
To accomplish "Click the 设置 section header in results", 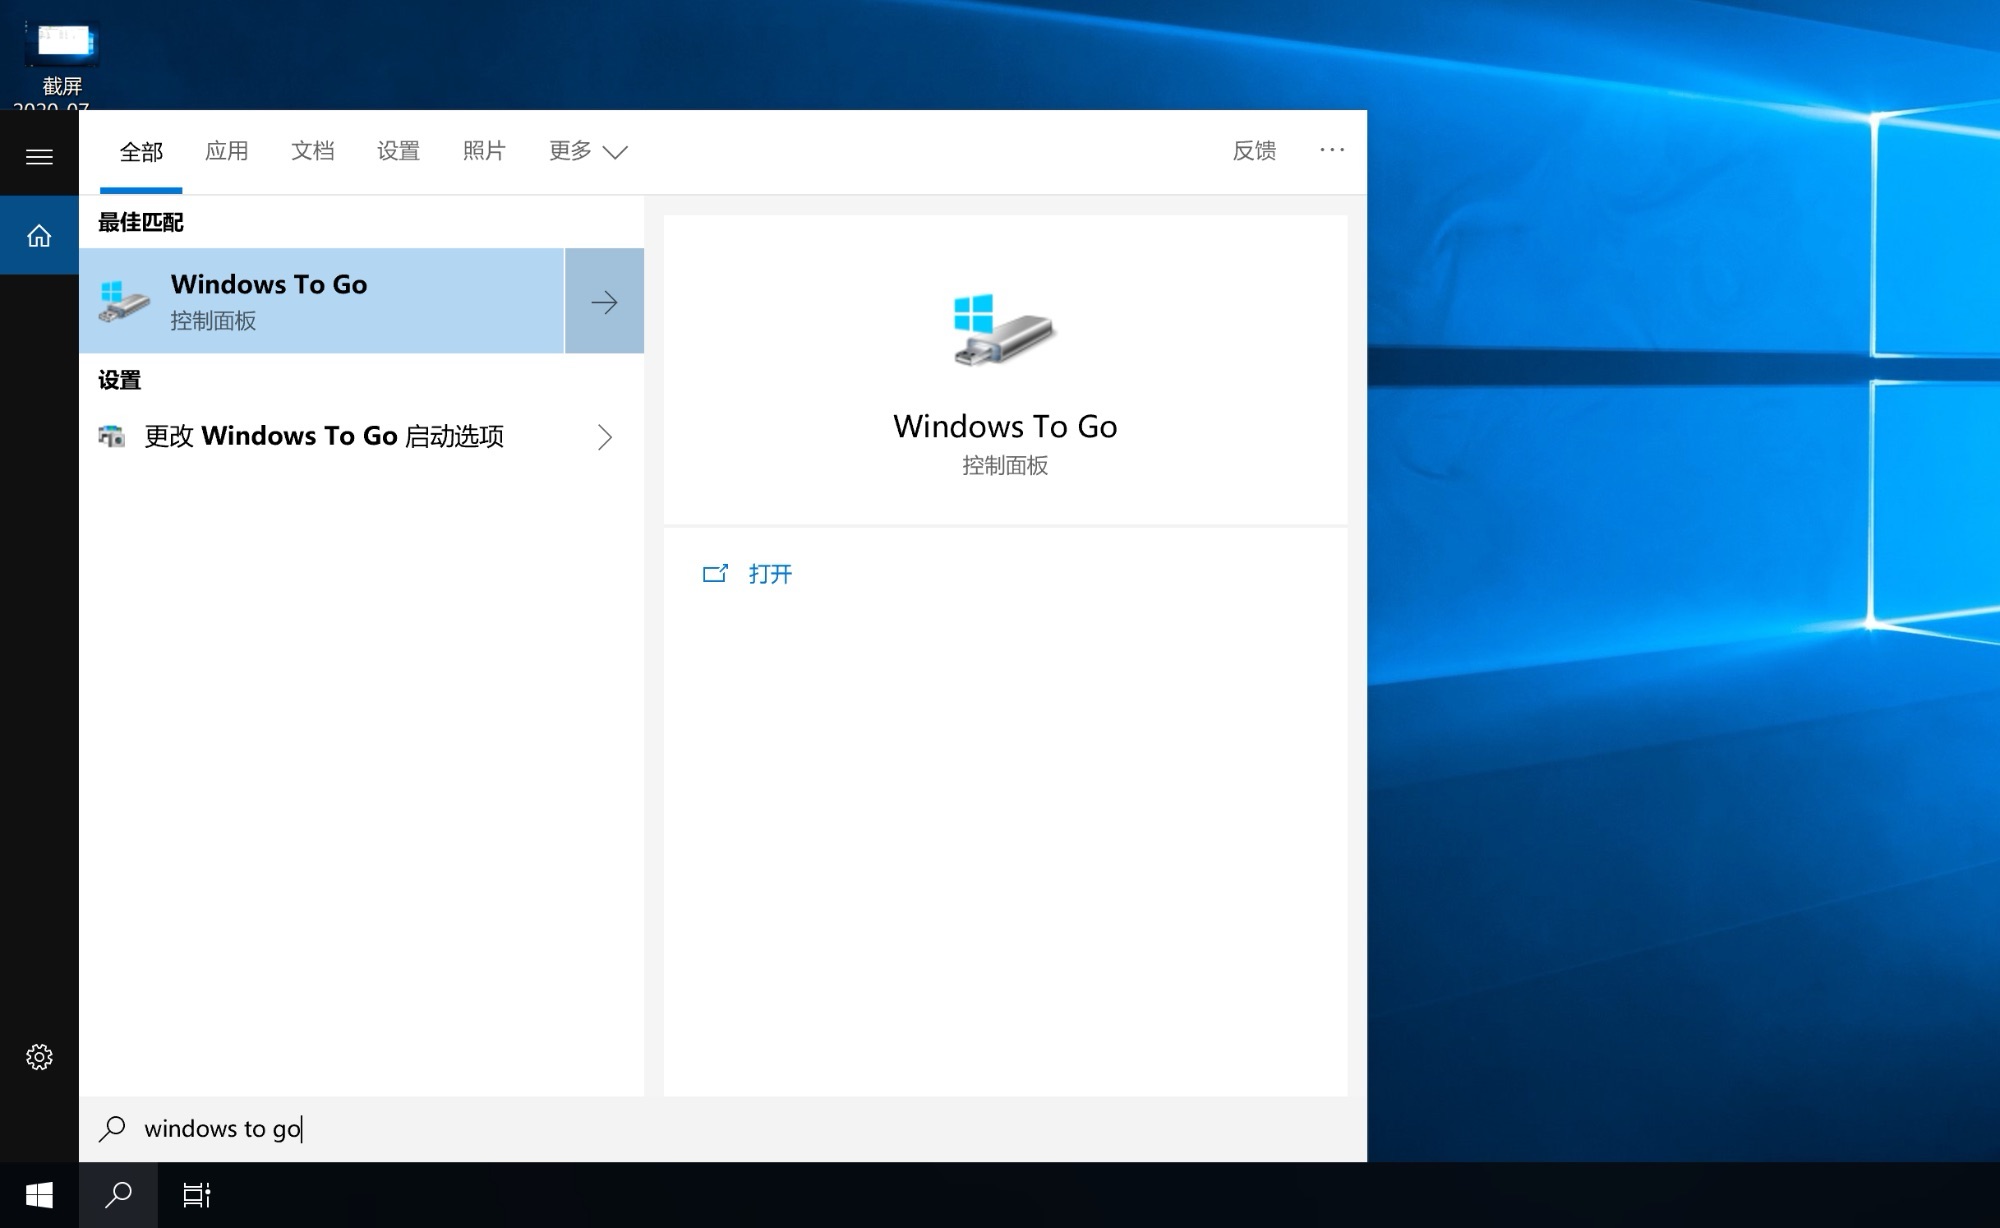I will tap(120, 380).
